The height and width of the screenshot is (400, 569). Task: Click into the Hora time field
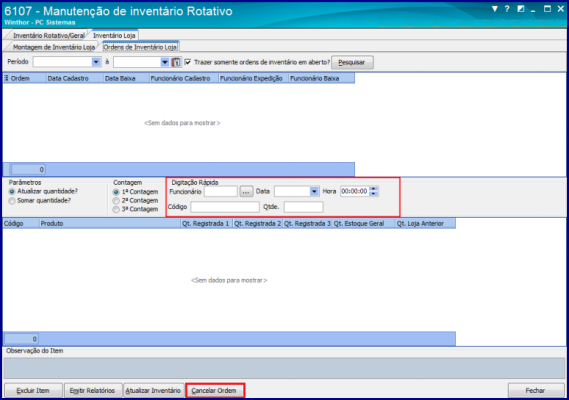(355, 191)
